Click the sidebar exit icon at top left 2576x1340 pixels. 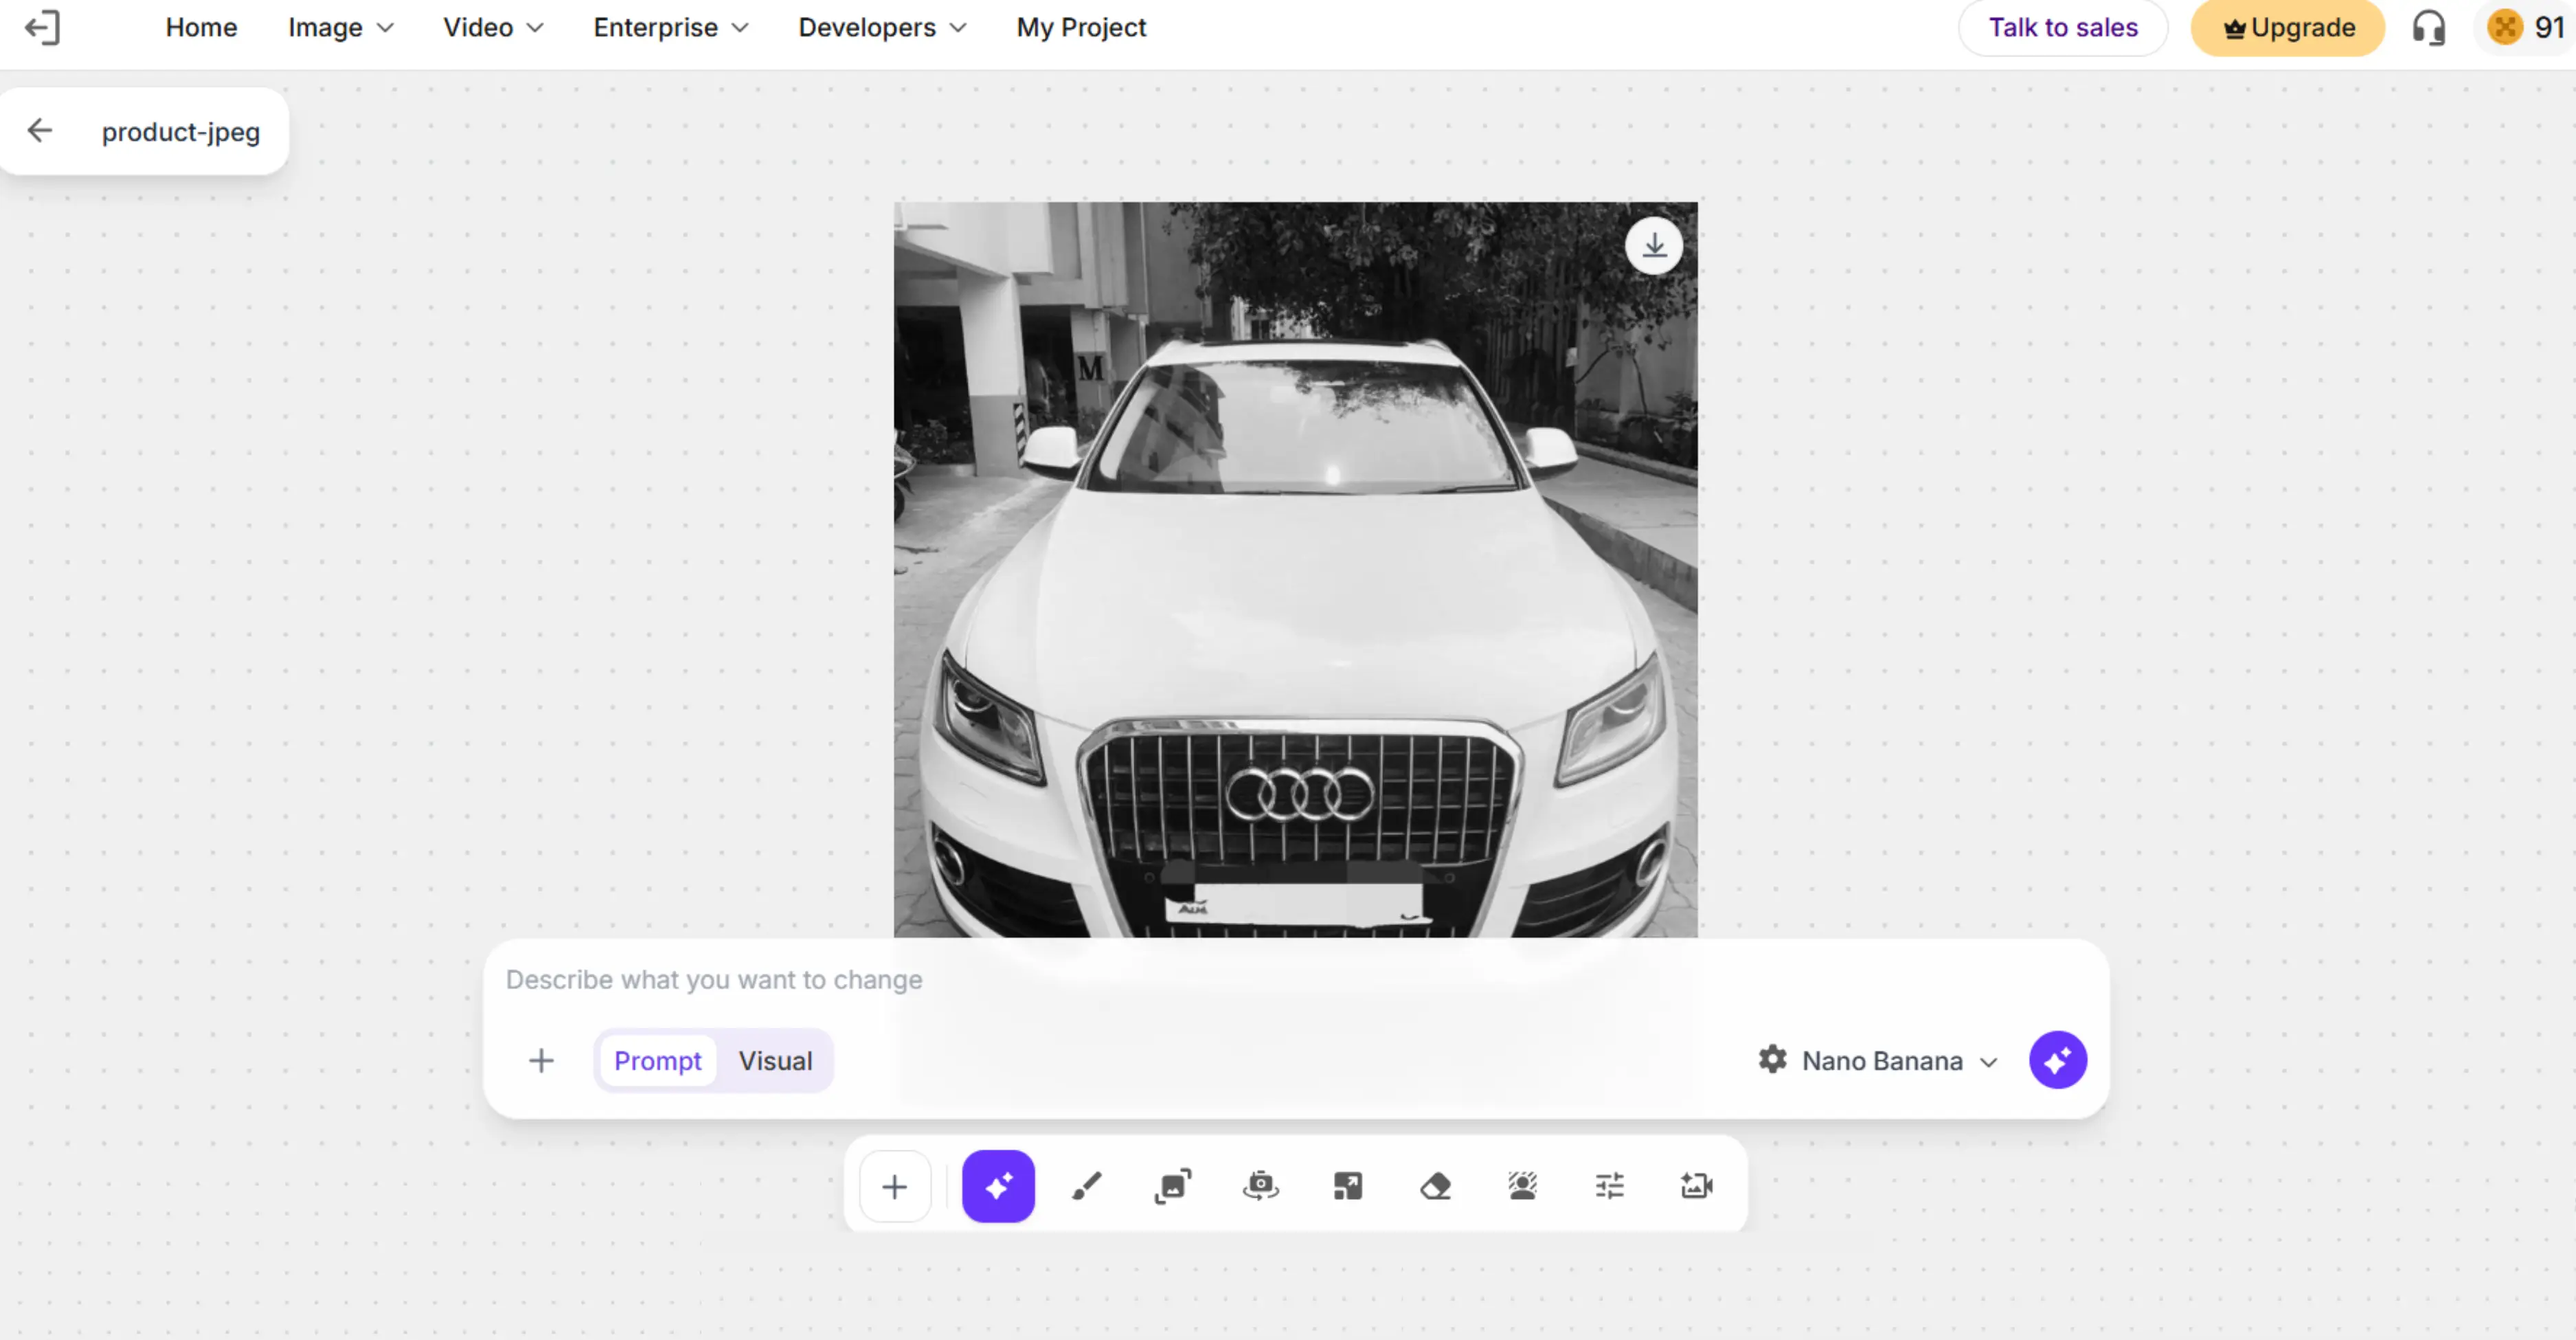42,28
